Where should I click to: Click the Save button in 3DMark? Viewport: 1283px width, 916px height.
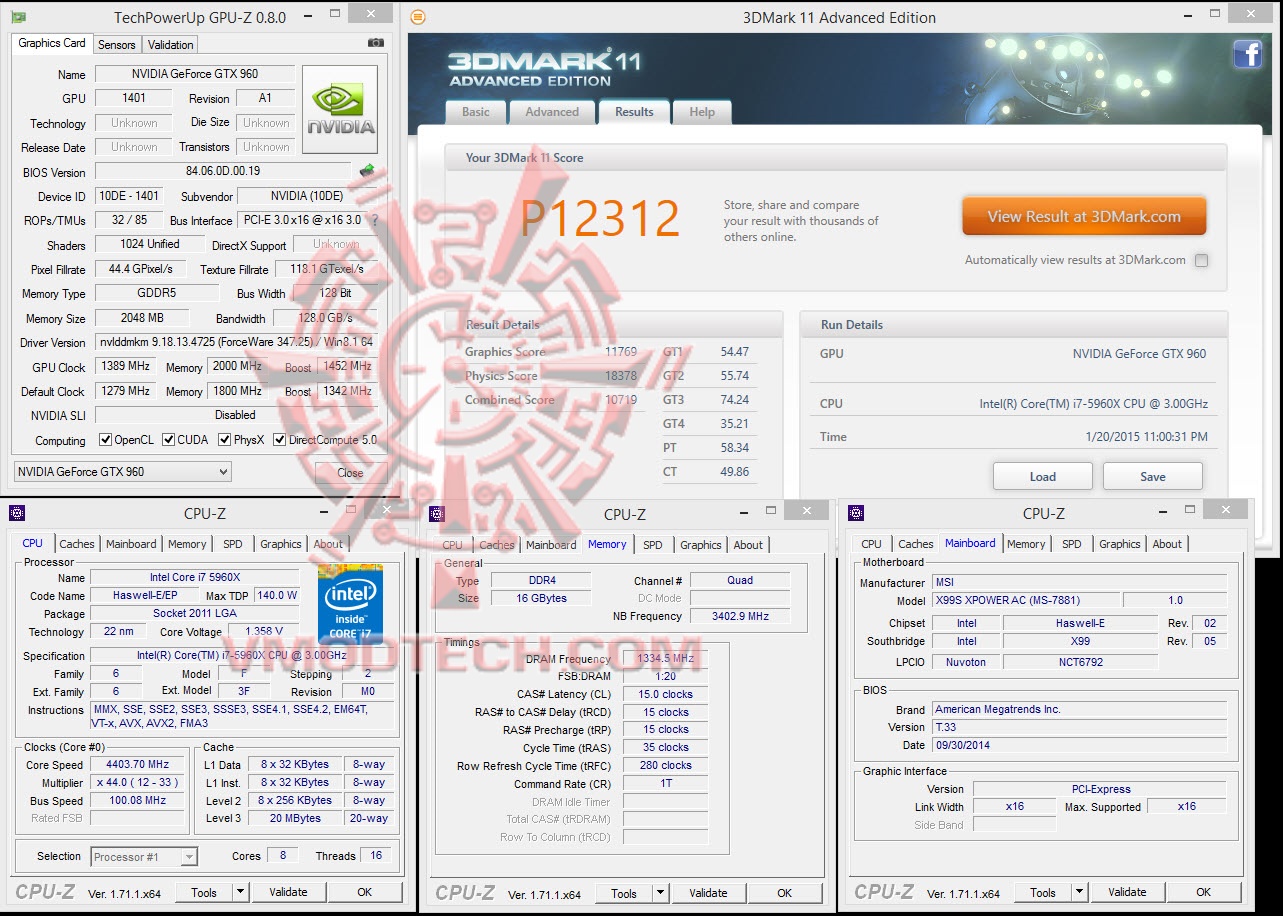pyautogui.click(x=1153, y=476)
